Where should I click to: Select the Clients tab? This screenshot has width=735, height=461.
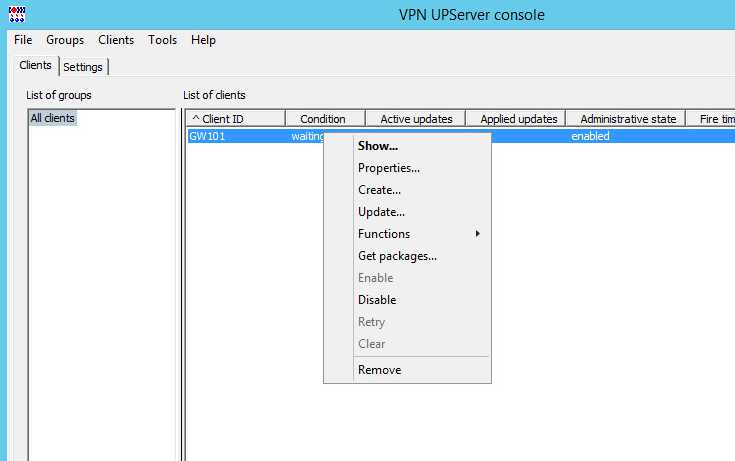(36, 65)
